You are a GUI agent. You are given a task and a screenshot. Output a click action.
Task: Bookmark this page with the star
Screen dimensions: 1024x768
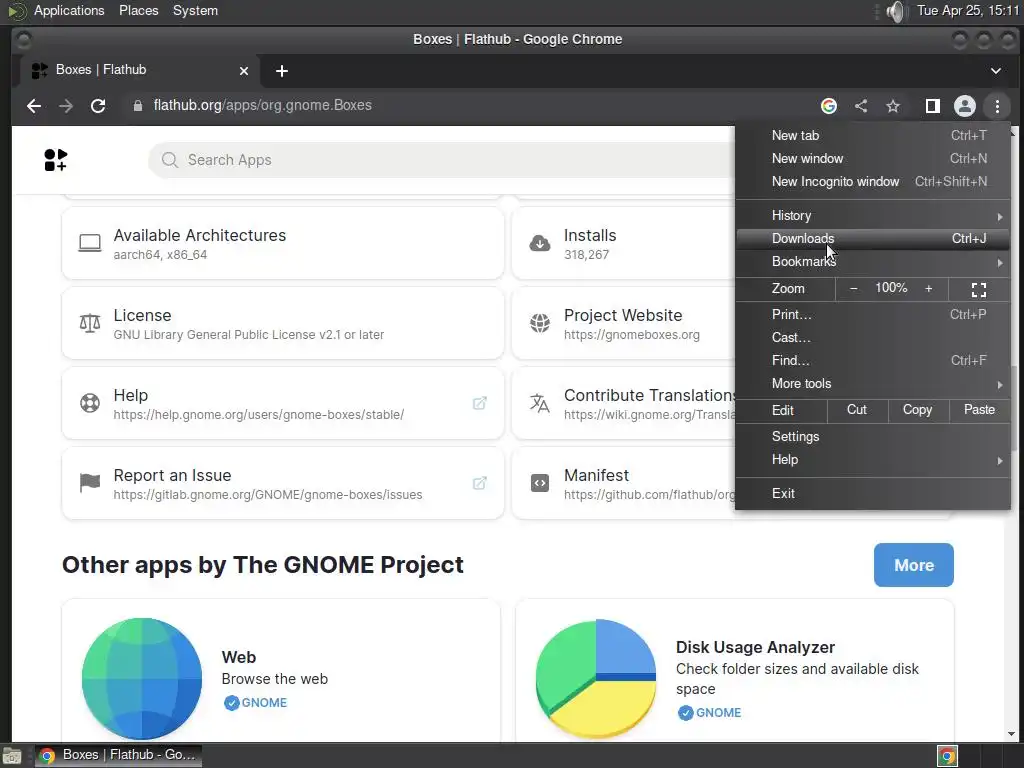pos(893,106)
